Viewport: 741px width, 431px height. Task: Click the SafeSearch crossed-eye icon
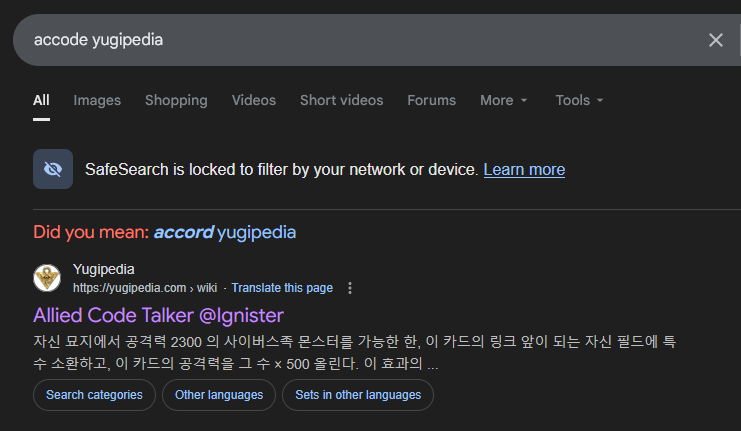pyautogui.click(x=53, y=169)
